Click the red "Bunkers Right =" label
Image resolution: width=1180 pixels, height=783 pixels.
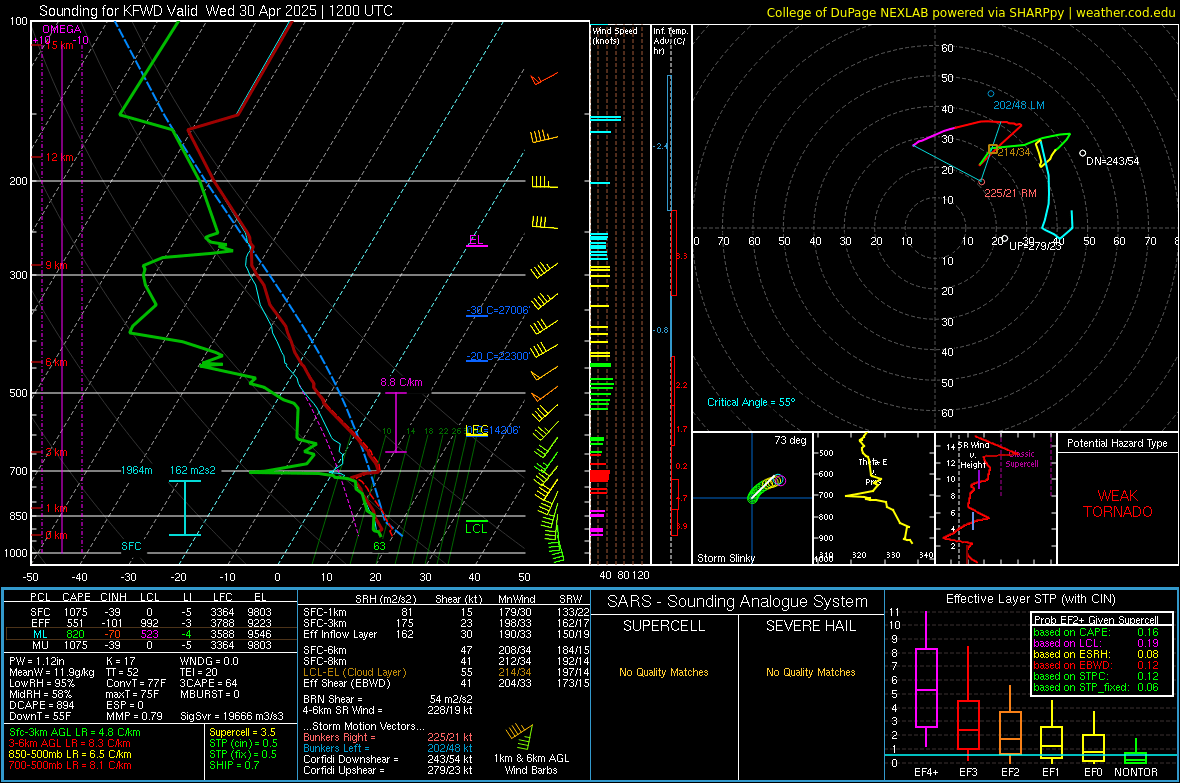click(x=339, y=738)
